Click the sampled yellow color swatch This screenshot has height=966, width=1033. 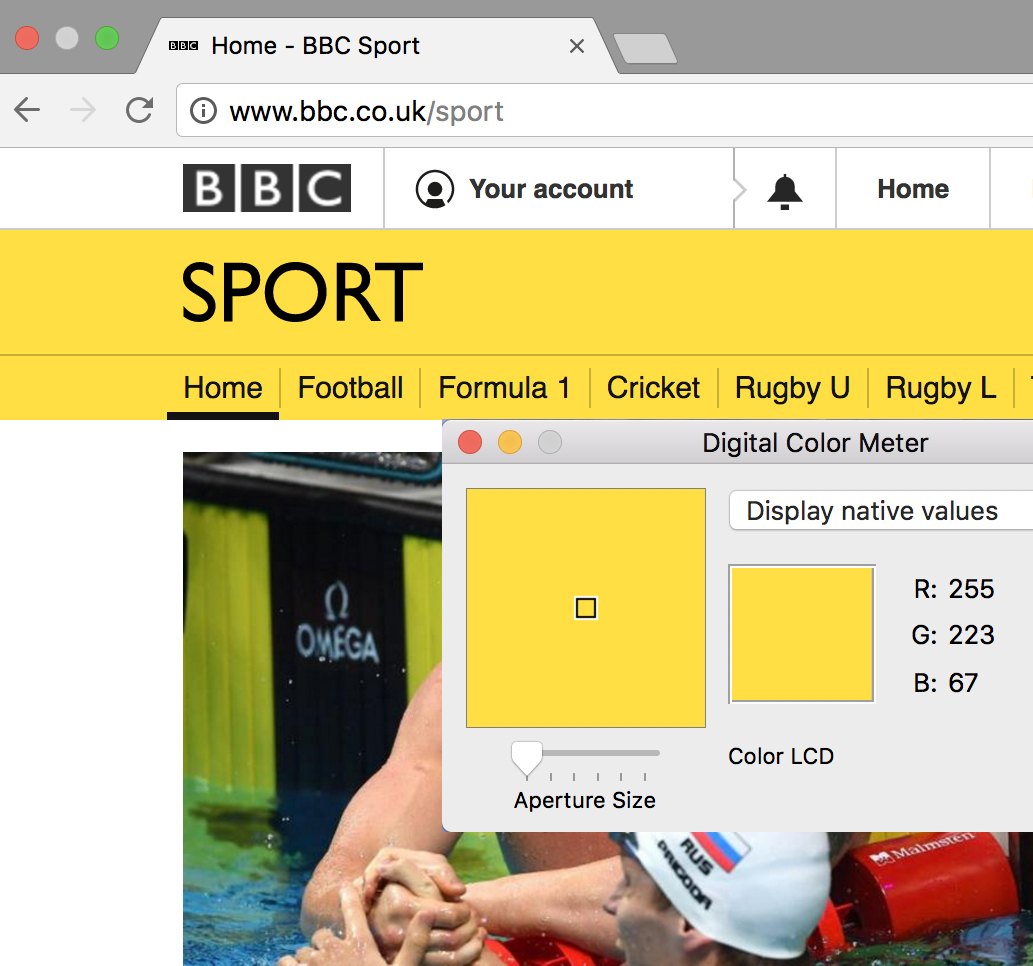tap(802, 634)
